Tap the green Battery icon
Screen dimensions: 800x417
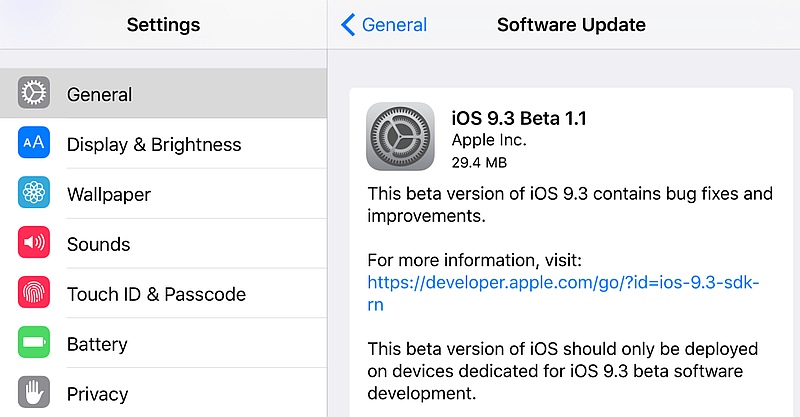[34, 342]
